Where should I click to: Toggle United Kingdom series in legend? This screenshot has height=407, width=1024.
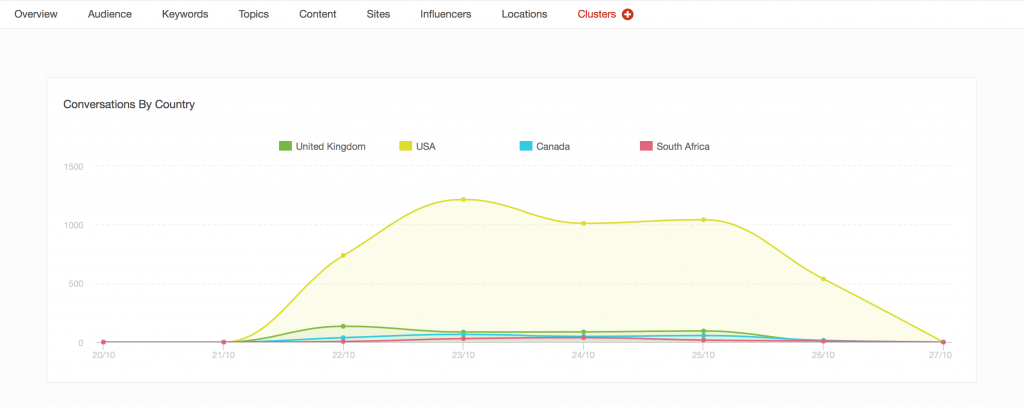[x=330, y=146]
